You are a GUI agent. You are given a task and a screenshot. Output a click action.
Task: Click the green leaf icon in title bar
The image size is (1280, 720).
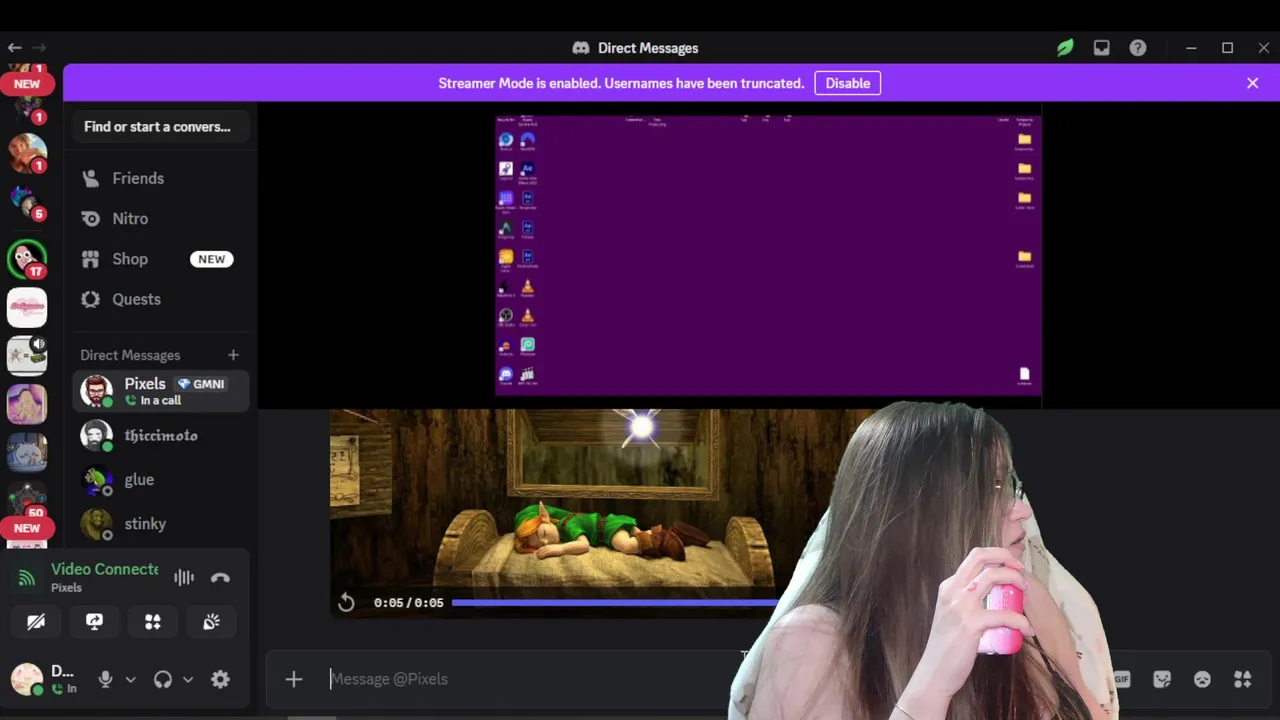point(1065,47)
